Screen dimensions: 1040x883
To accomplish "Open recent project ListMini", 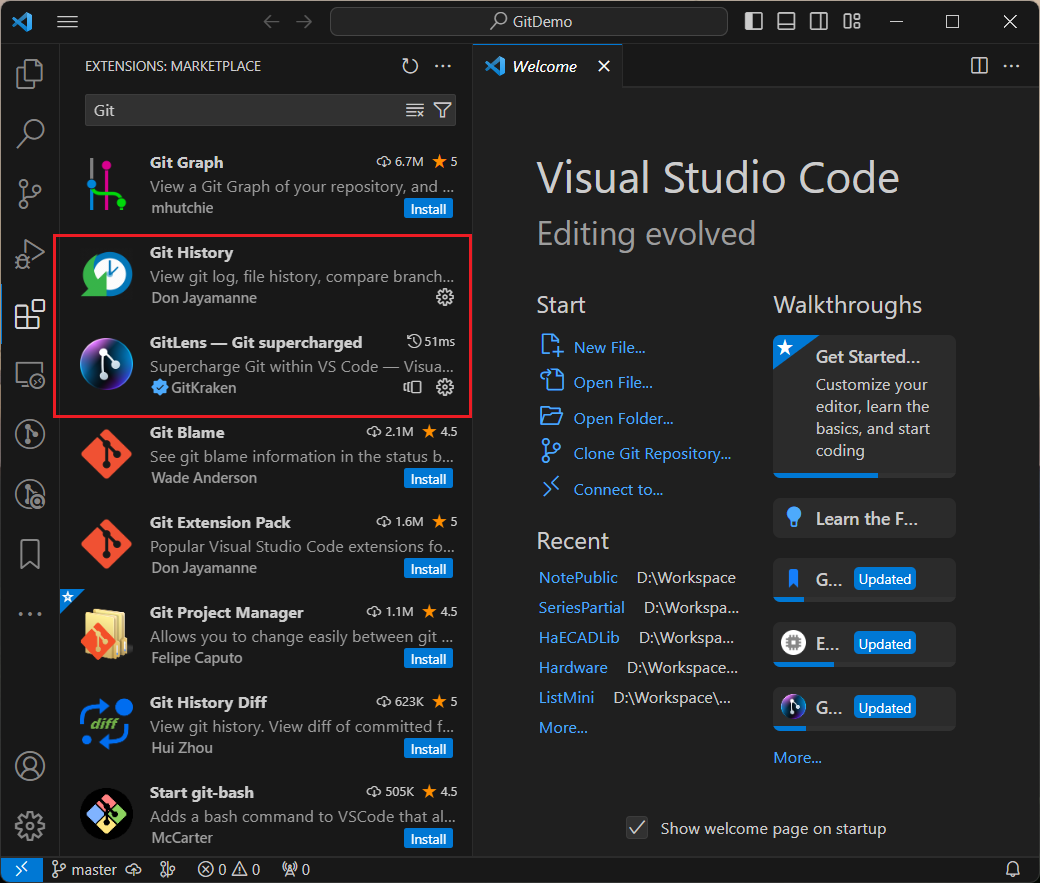I will point(566,698).
